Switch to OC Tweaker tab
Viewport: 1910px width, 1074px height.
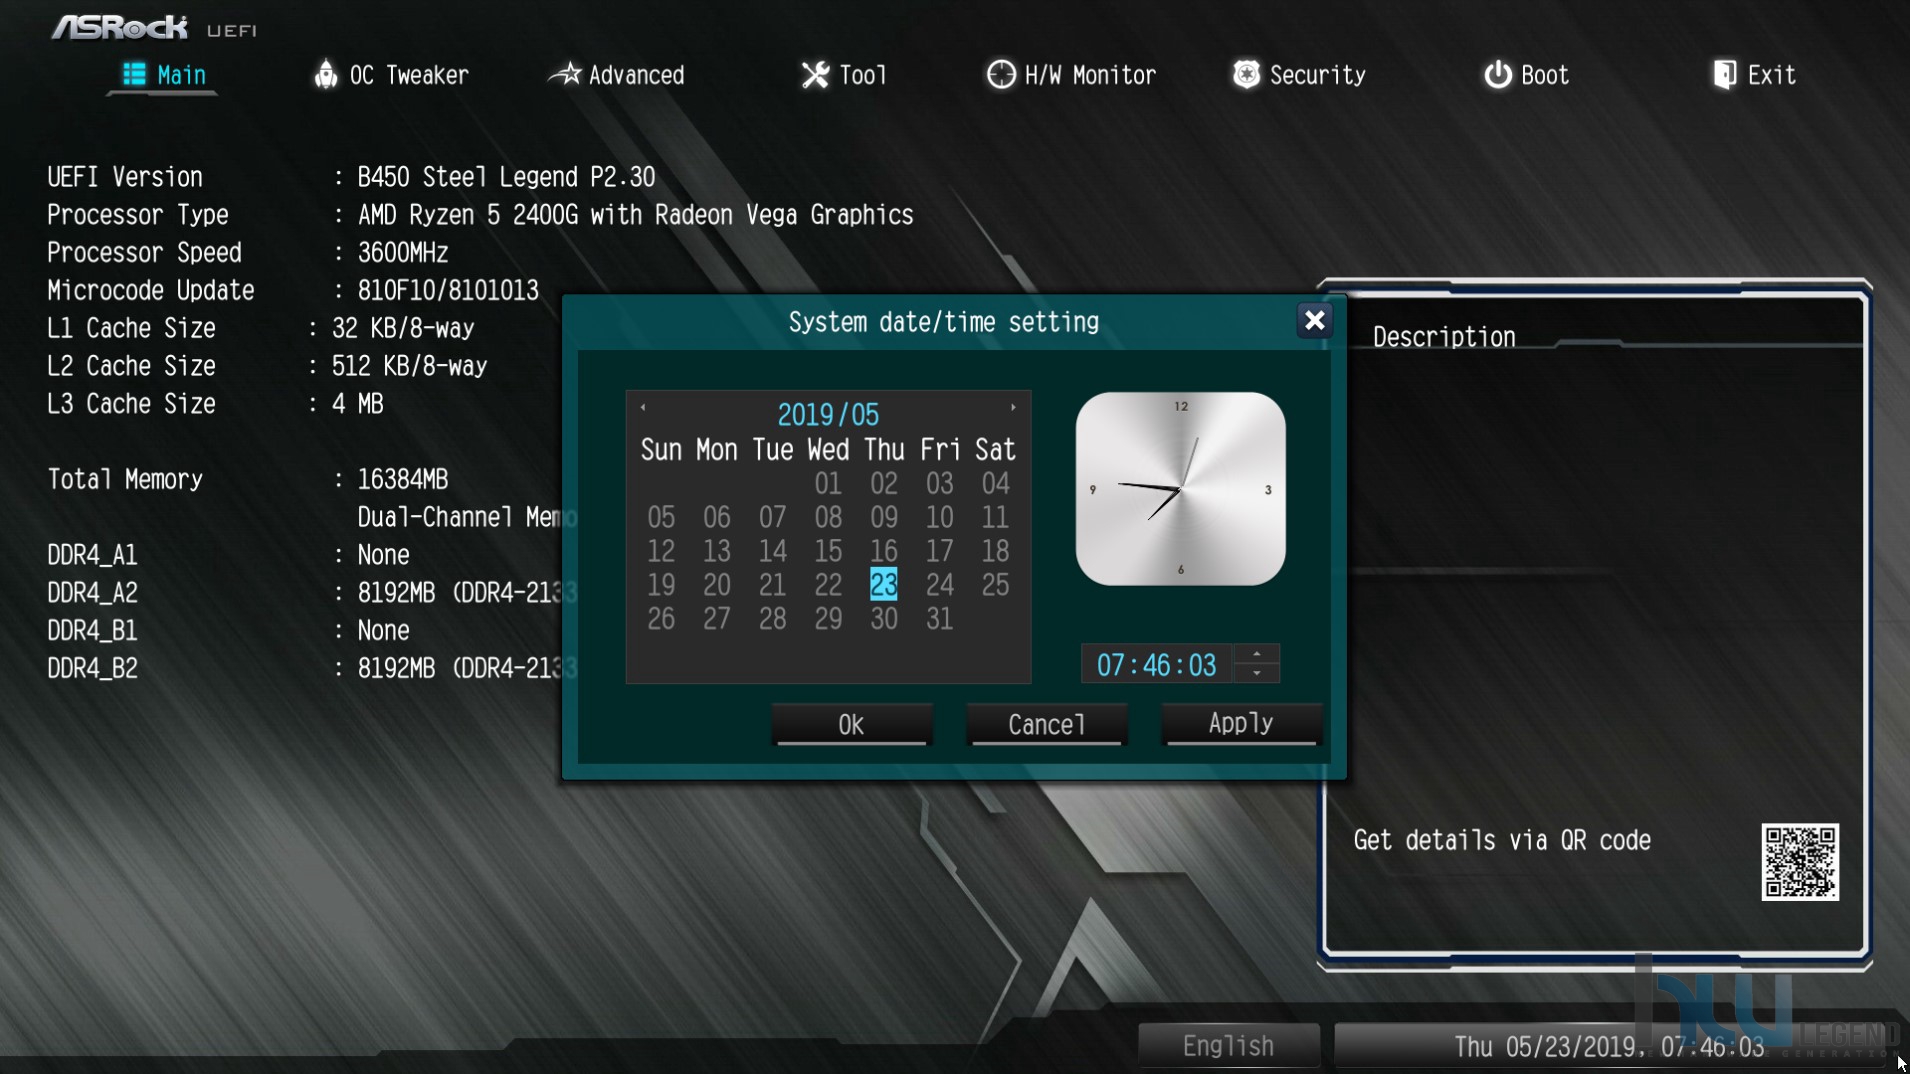click(391, 75)
